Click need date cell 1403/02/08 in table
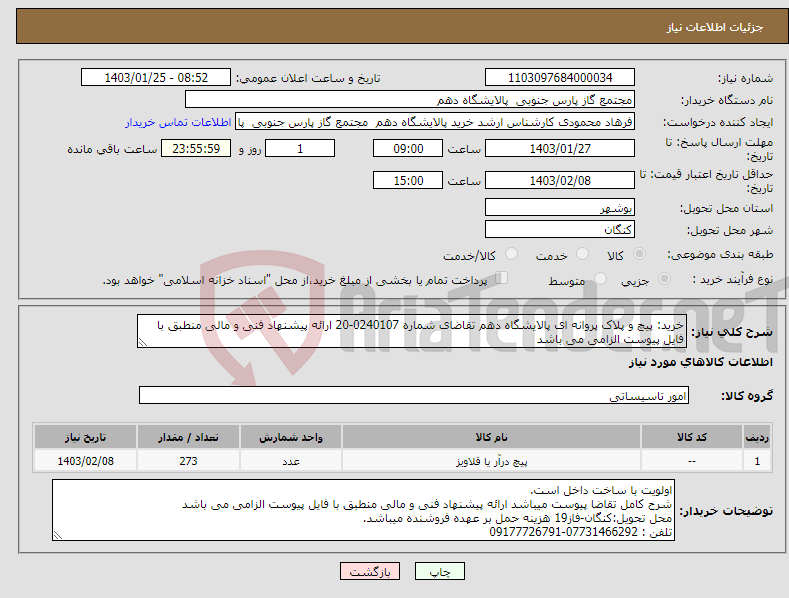The height and width of the screenshot is (598, 789). (x=86, y=461)
